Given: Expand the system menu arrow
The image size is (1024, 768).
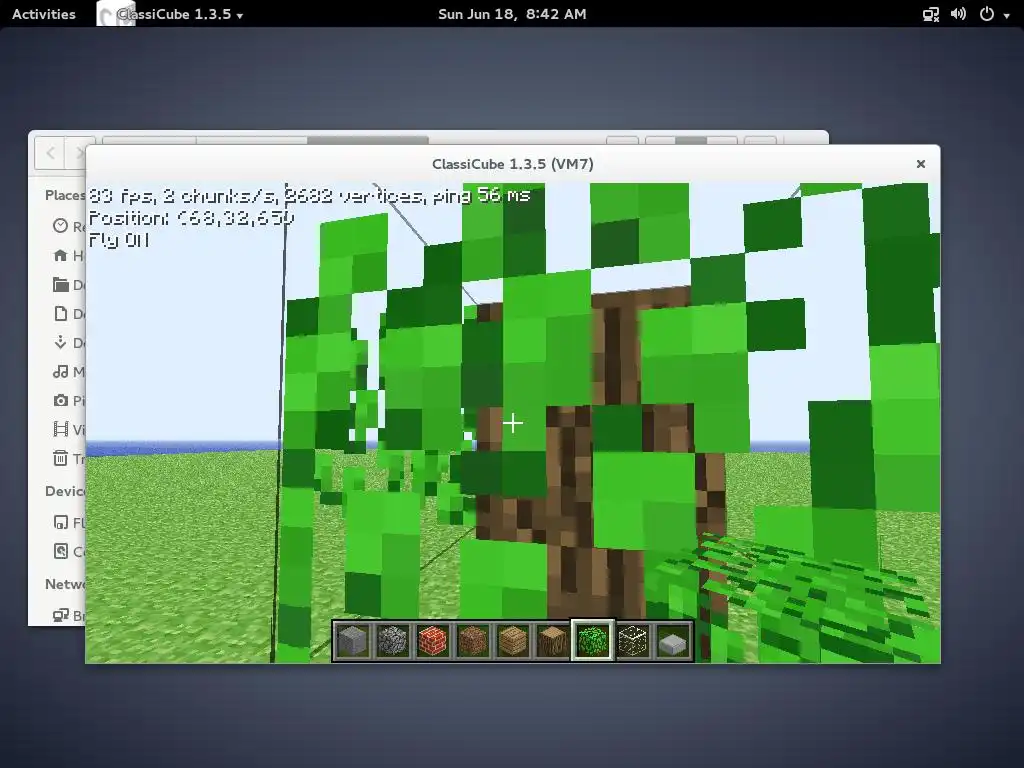Looking at the screenshot, I should (x=1006, y=15).
